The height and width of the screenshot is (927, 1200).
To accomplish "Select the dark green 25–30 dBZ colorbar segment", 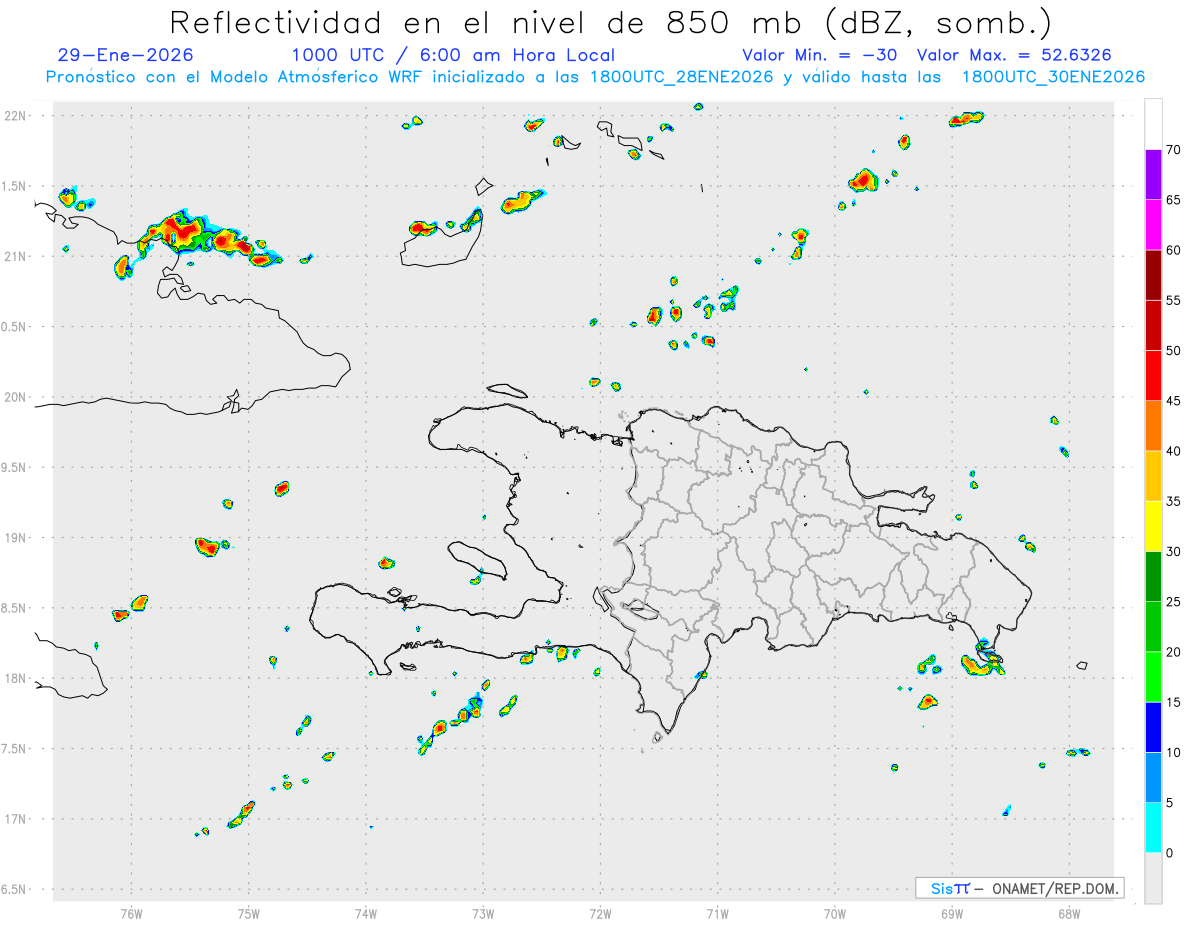I will coord(1153,577).
